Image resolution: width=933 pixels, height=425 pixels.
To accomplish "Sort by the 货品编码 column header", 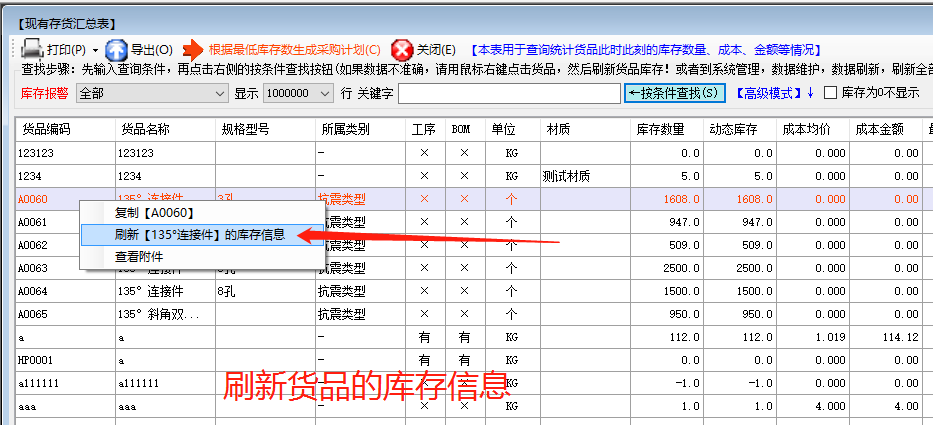I will [x=47, y=129].
